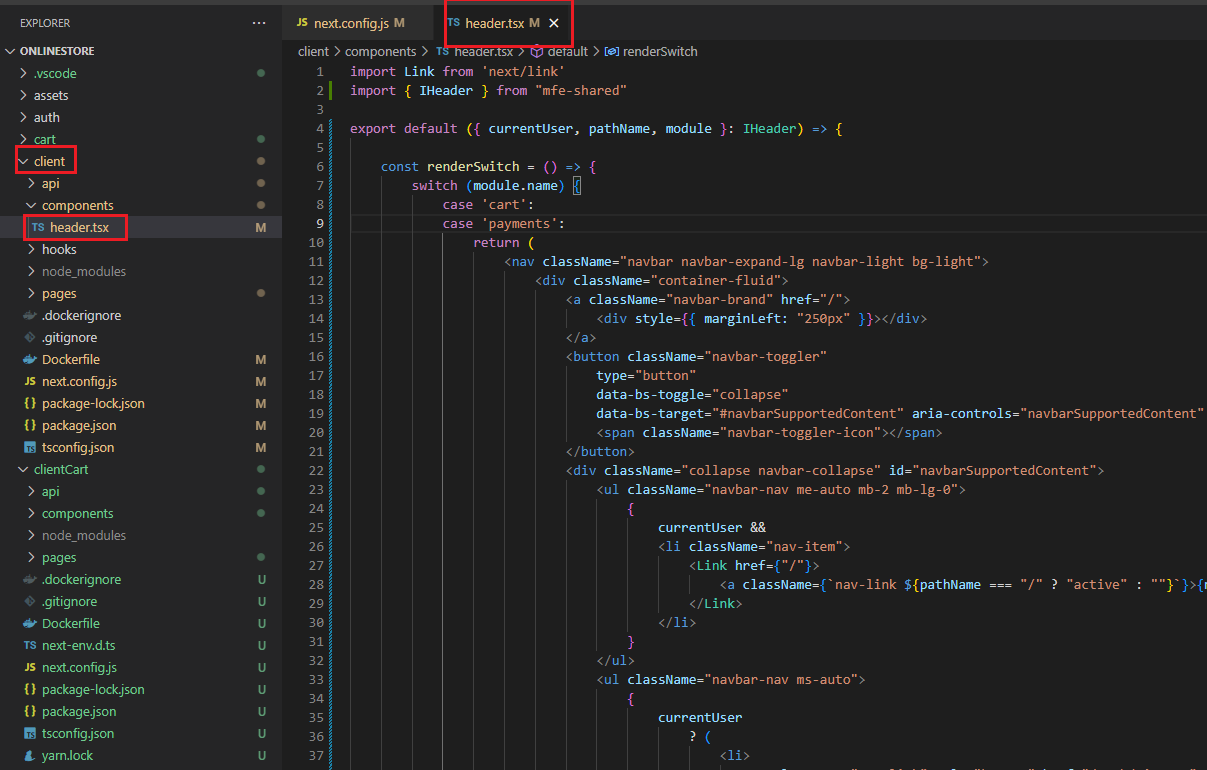Collapse the clientCart folder
Viewport: 1207px width, 770px height.
pos(24,469)
